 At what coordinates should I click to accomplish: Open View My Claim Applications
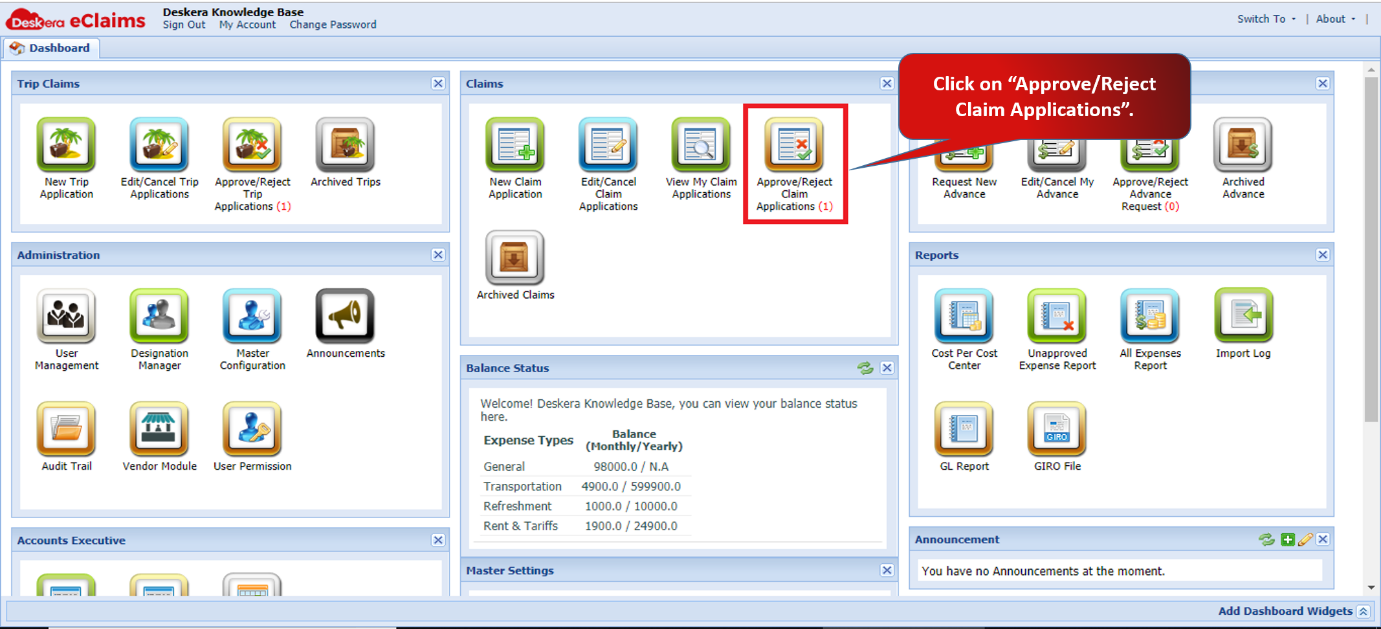click(x=701, y=146)
